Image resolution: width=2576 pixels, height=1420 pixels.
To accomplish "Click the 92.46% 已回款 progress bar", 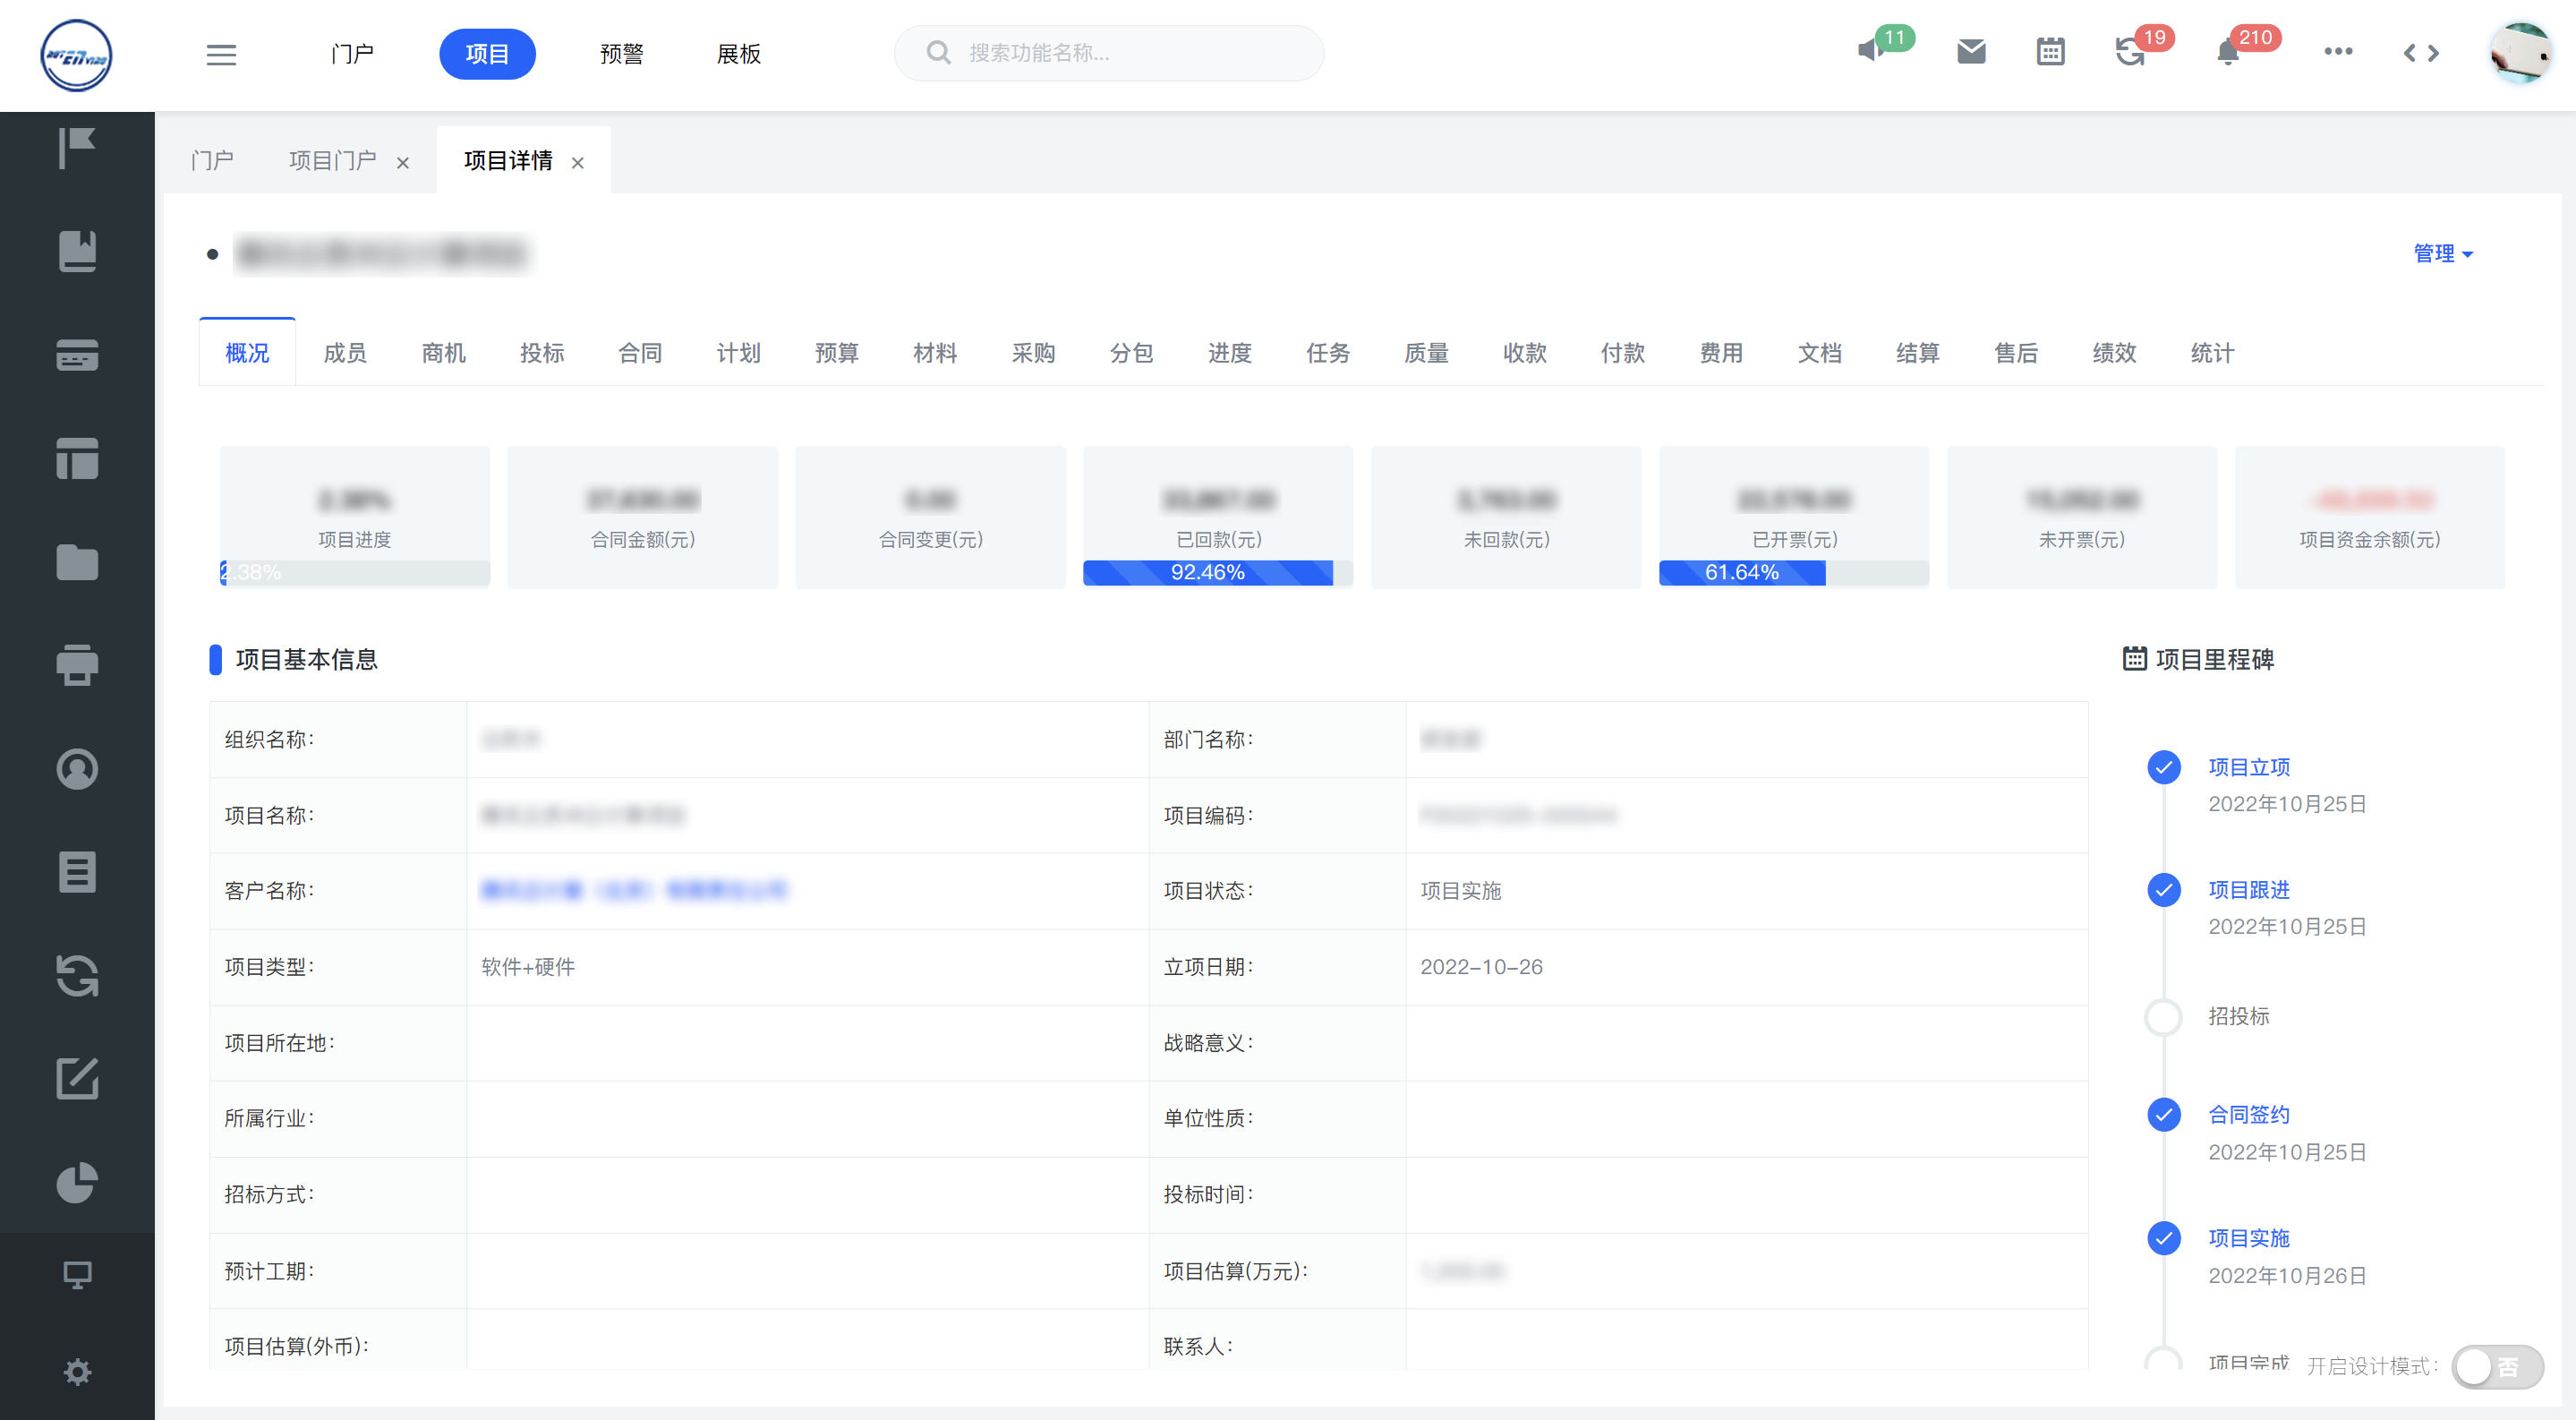I will (1217, 573).
